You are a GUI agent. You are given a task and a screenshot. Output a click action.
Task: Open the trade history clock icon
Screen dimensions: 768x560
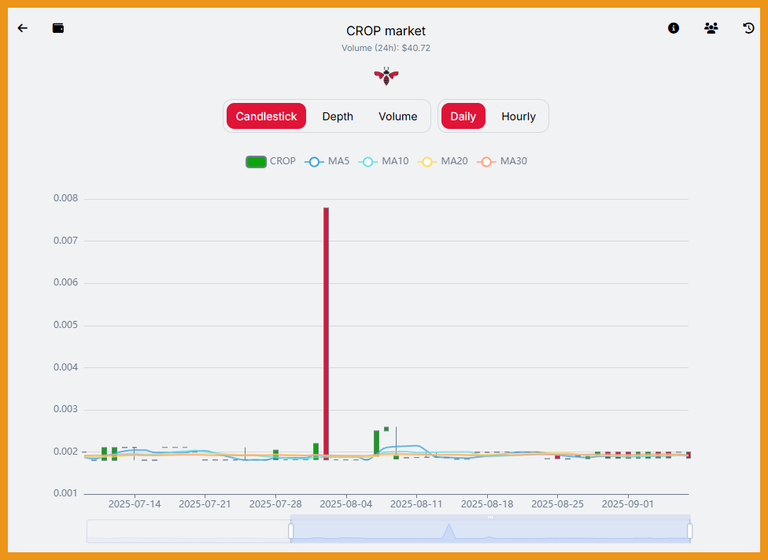pos(748,28)
